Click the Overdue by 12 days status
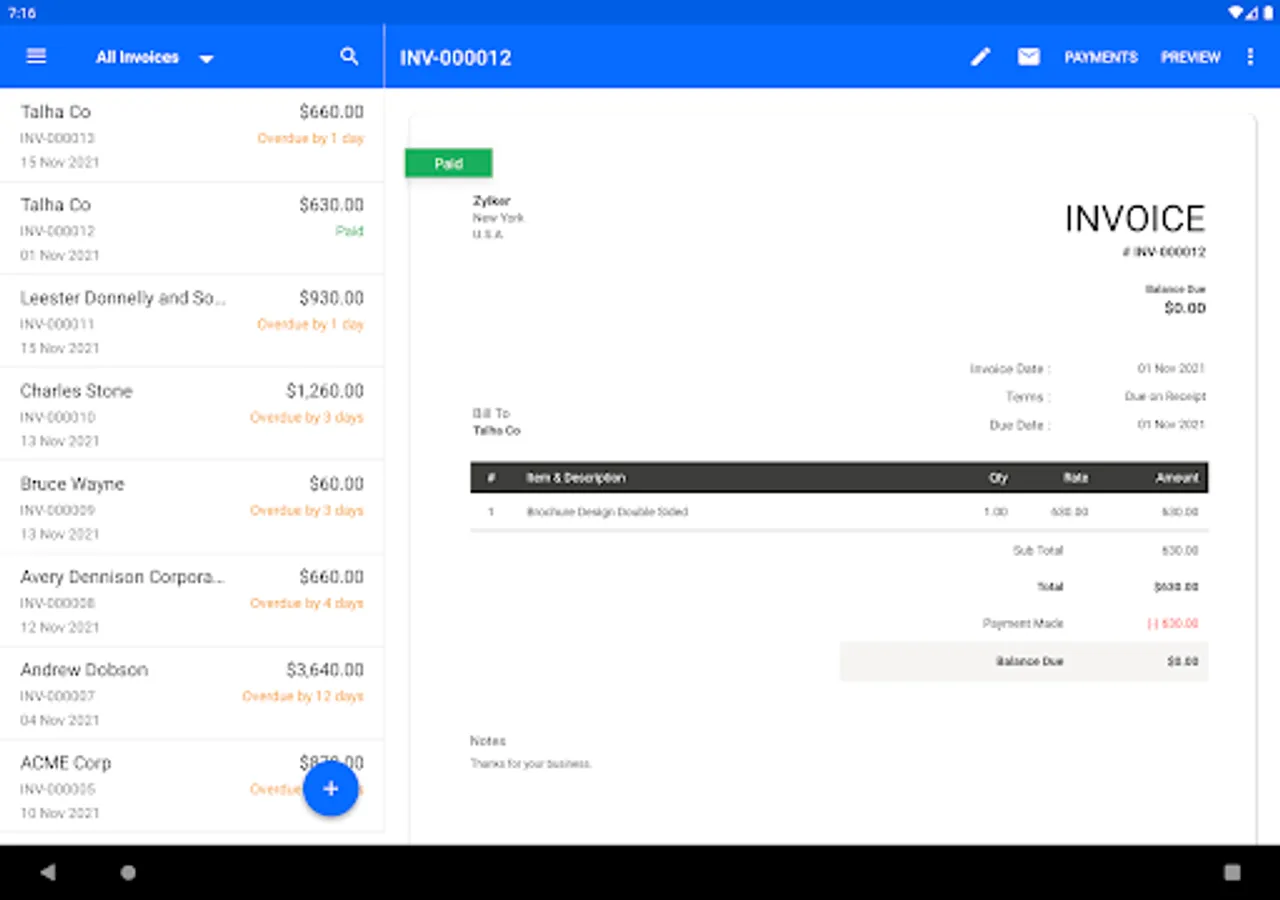 click(303, 696)
